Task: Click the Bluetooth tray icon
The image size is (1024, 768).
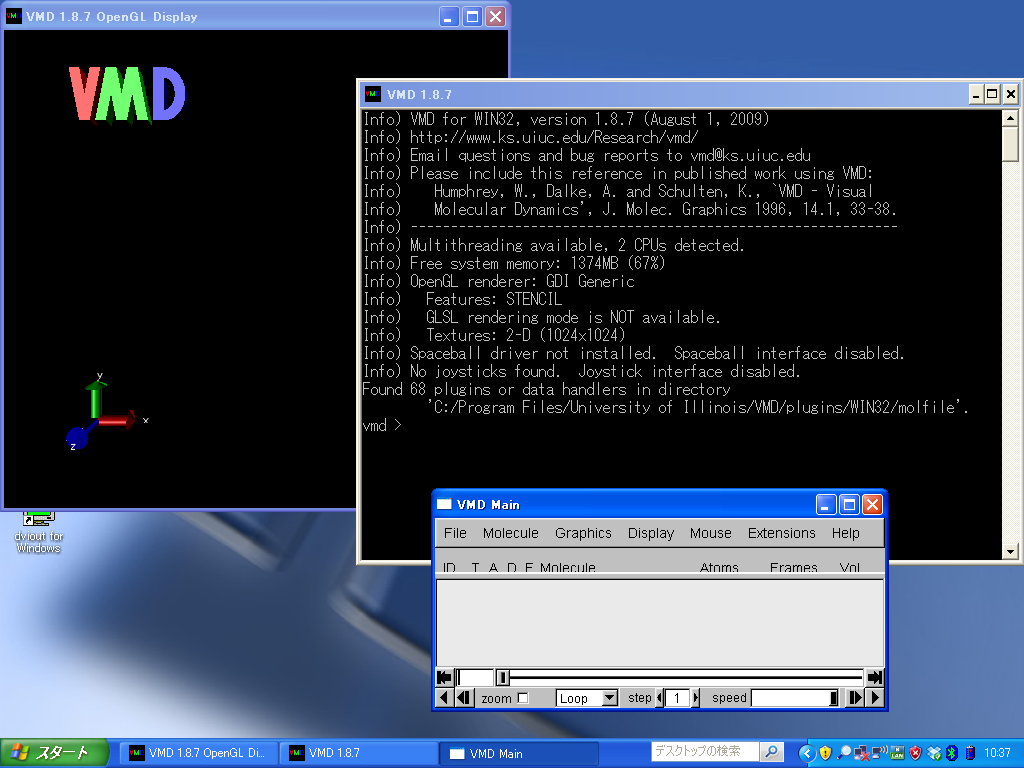Action: point(952,753)
